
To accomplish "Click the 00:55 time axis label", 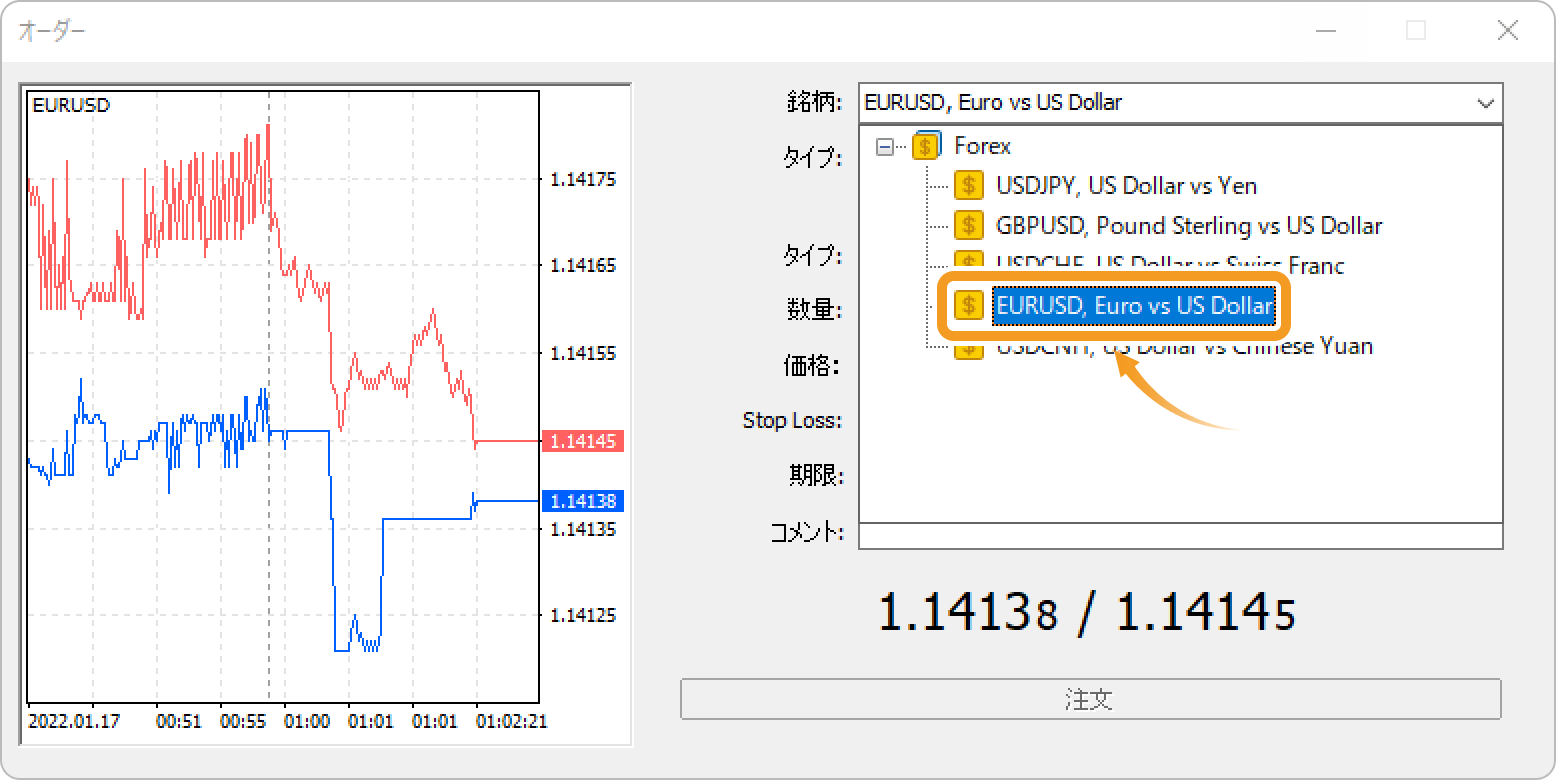I will point(243,721).
